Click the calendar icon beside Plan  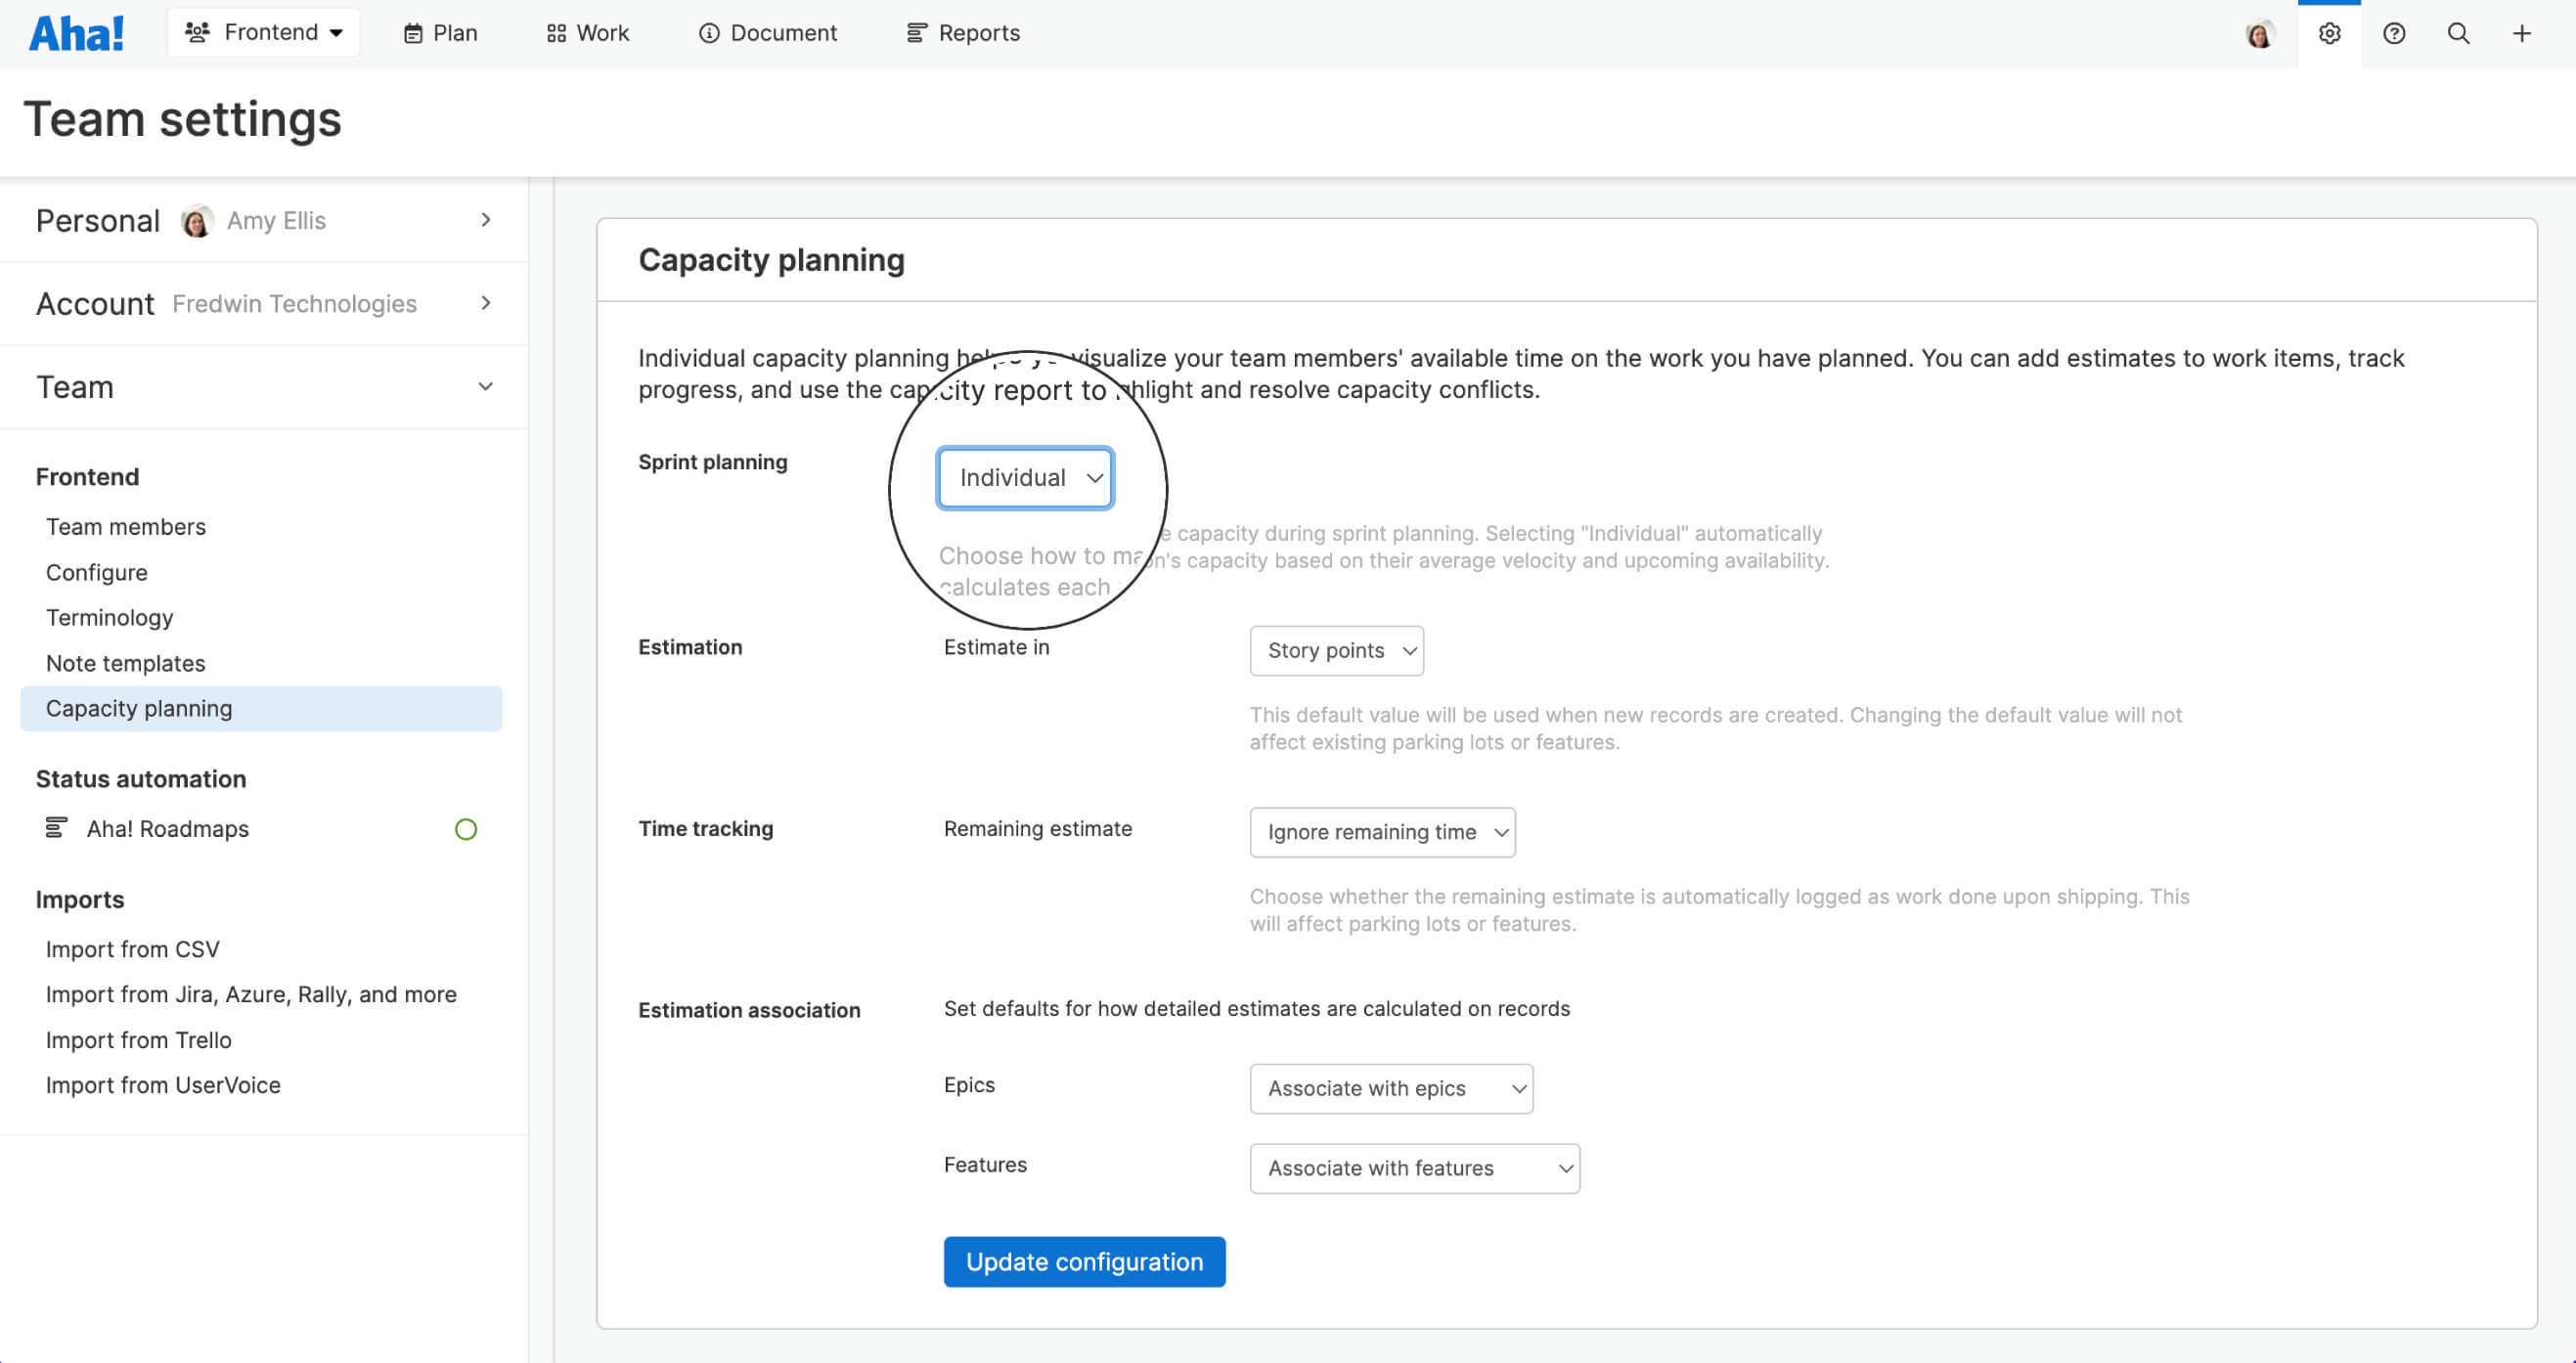click(414, 33)
